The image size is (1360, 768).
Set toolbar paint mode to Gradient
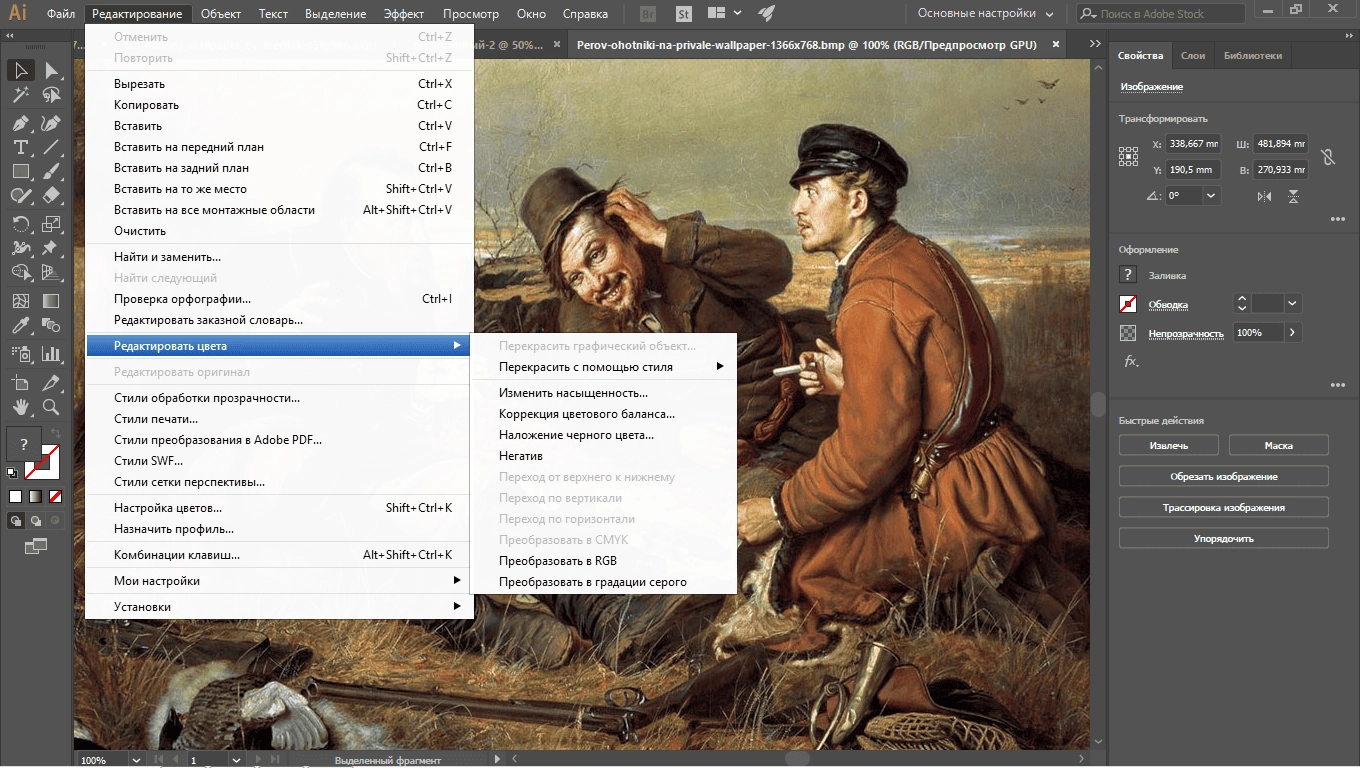[35, 496]
